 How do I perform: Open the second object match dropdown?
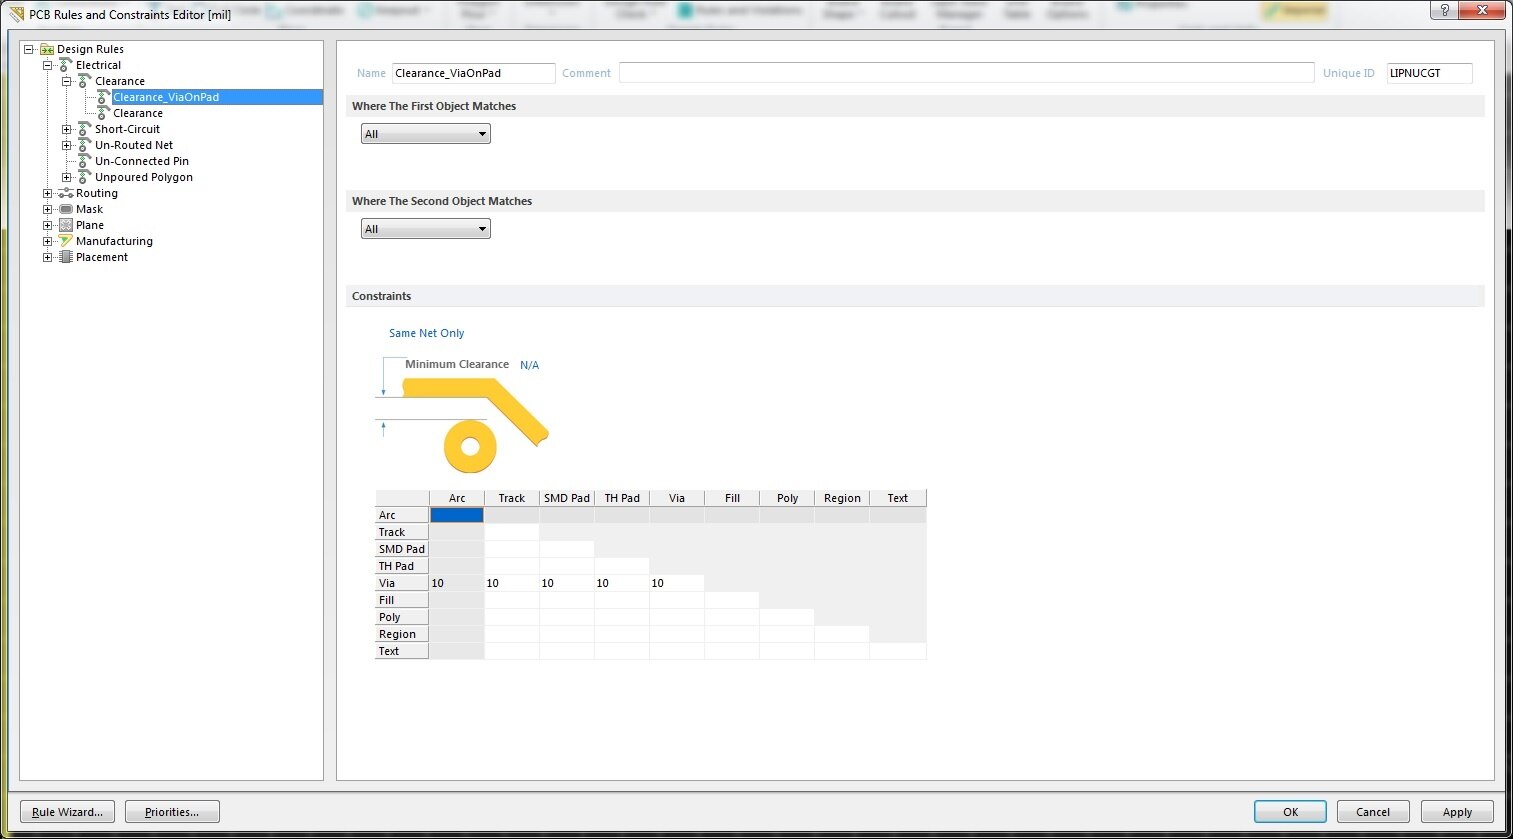point(426,229)
